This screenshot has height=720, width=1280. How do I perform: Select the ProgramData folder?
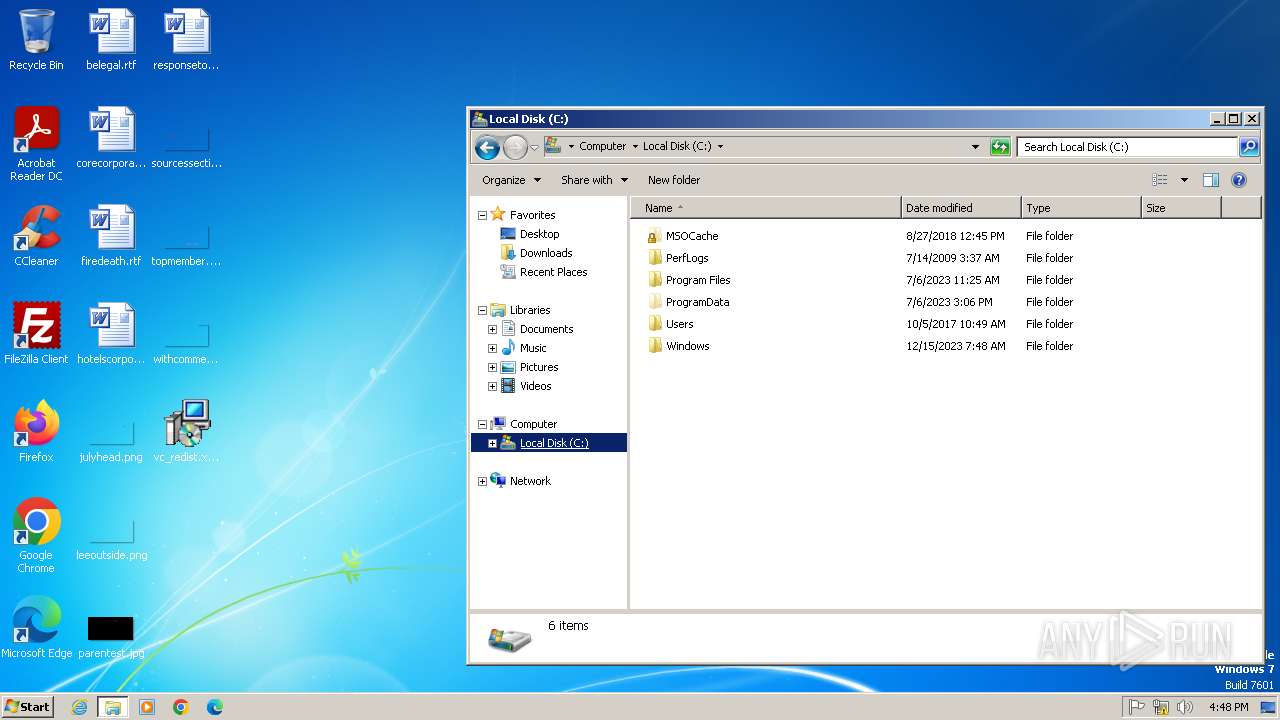(x=697, y=302)
